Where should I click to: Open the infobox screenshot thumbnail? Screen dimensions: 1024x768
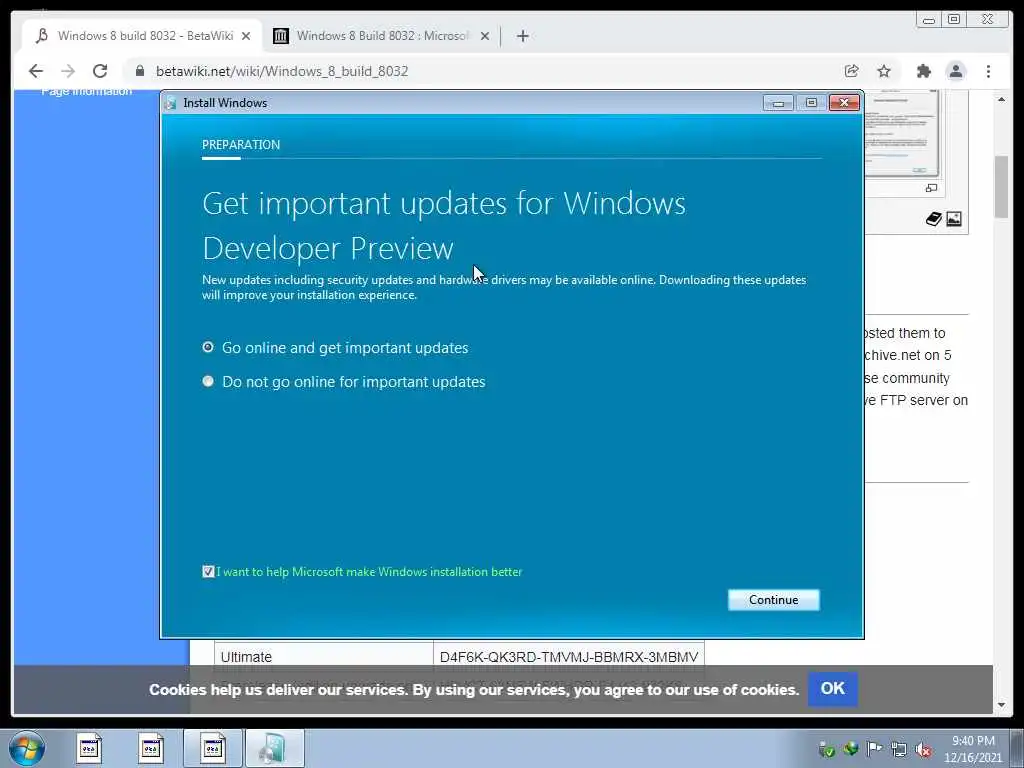(x=902, y=134)
